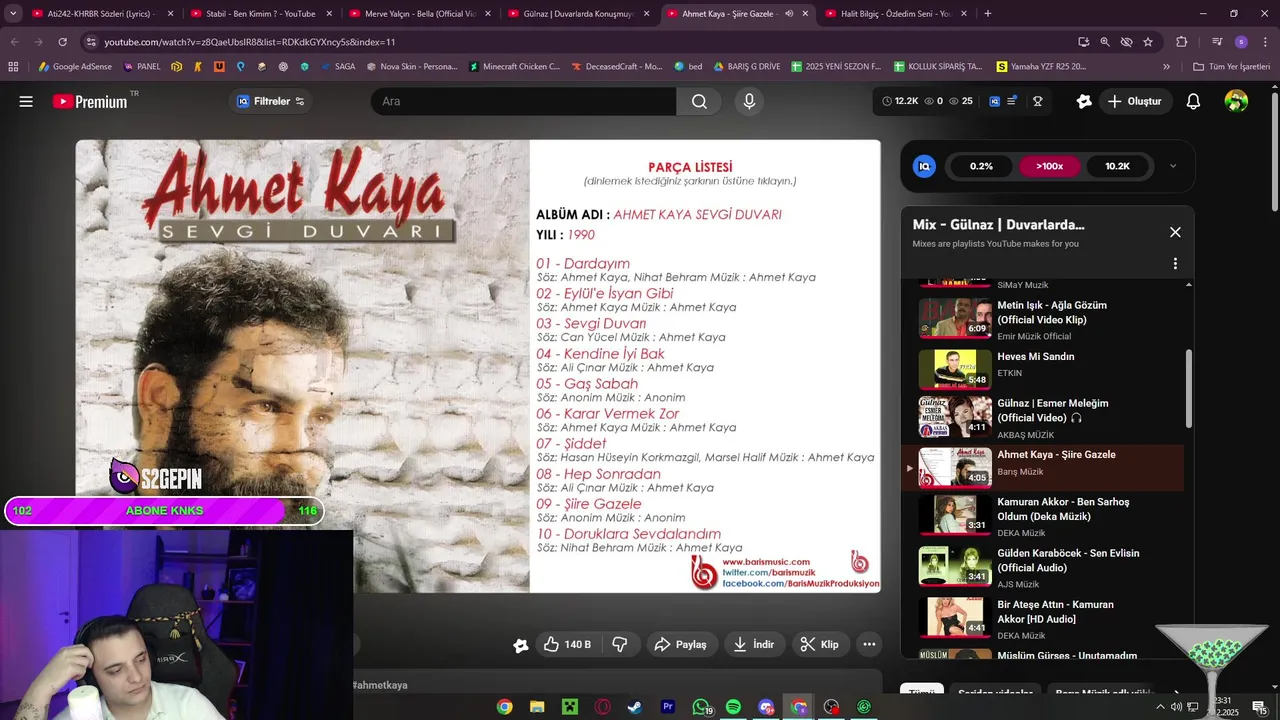1280x720 pixels.
Task: Open WhatsApp from the taskbar
Action: [701, 707]
